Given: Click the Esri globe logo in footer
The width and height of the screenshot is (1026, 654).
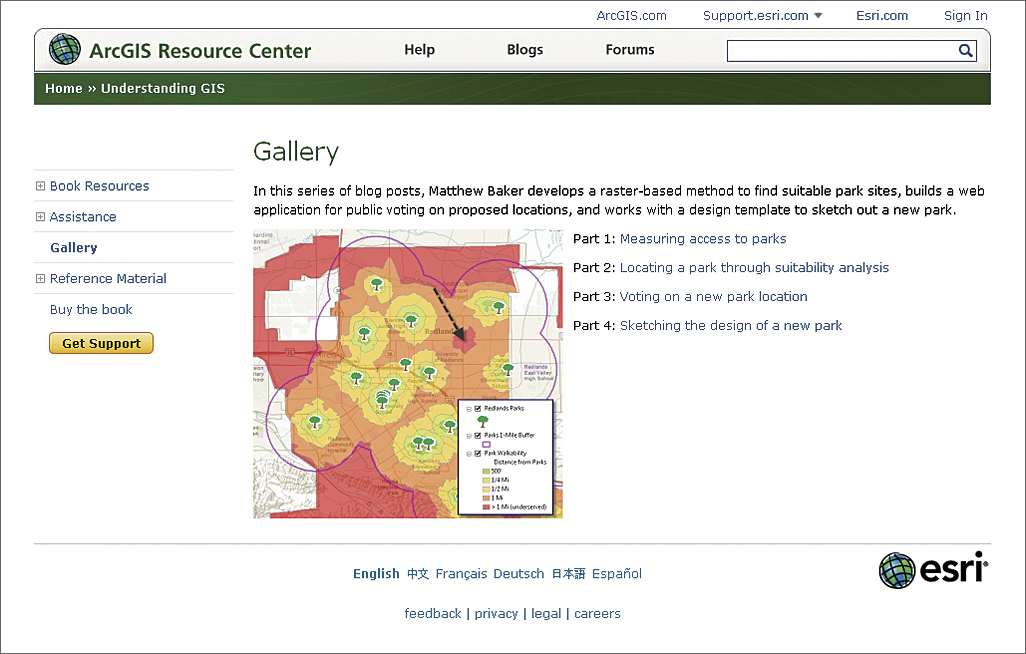Looking at the screenshot, I should click(896, 570).
